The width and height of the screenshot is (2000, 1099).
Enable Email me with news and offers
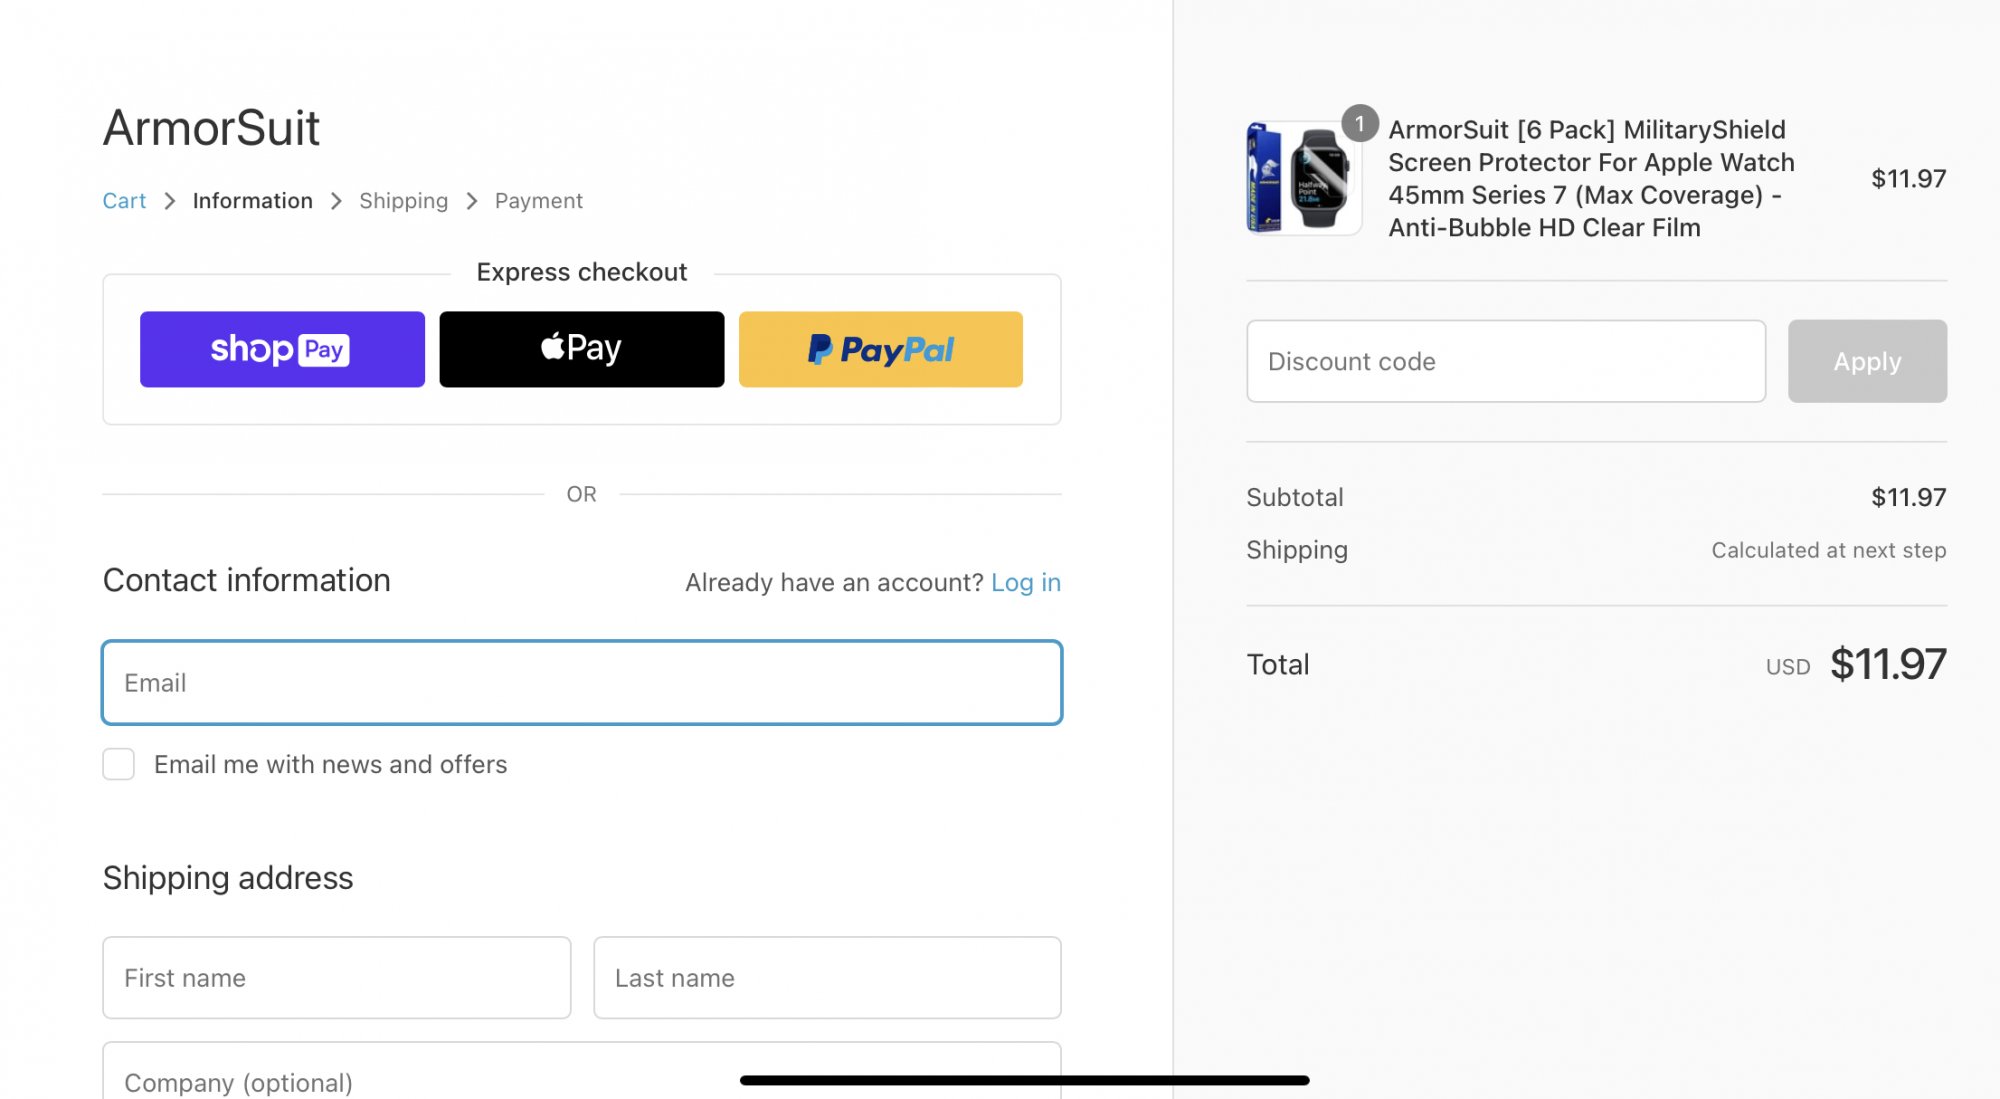tap(119, 764)
